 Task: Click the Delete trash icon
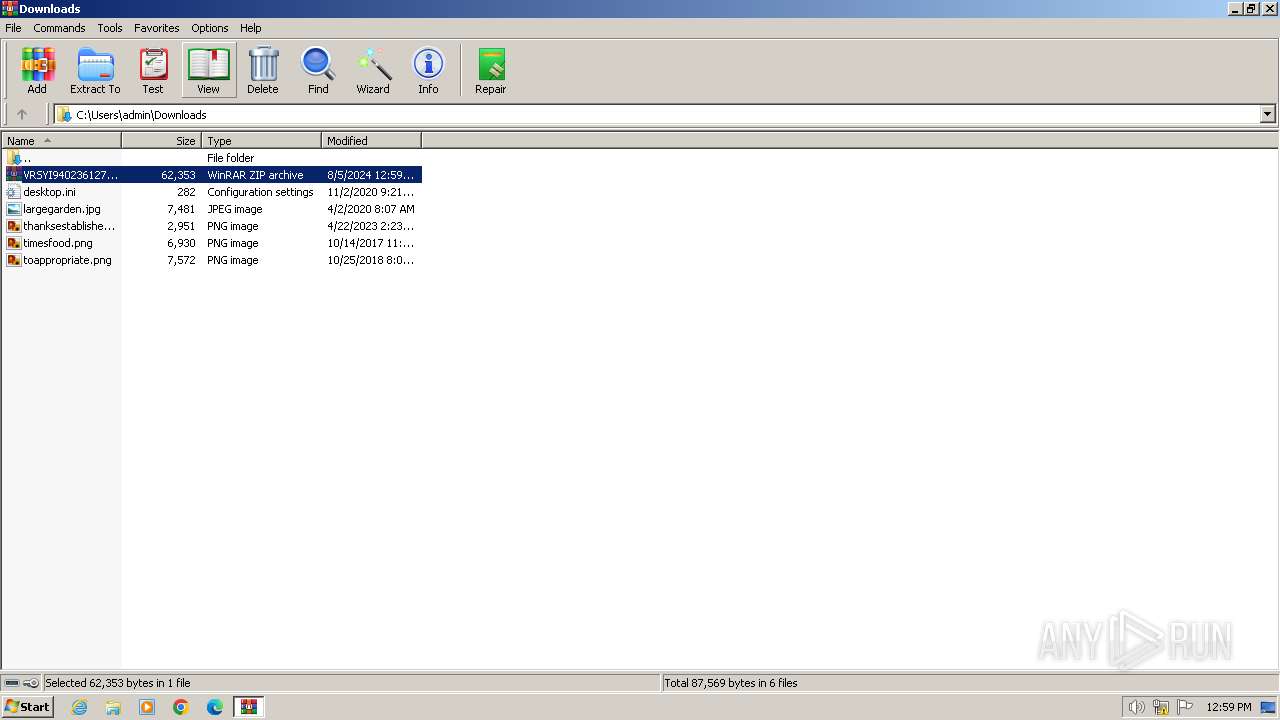pos(263,70)
